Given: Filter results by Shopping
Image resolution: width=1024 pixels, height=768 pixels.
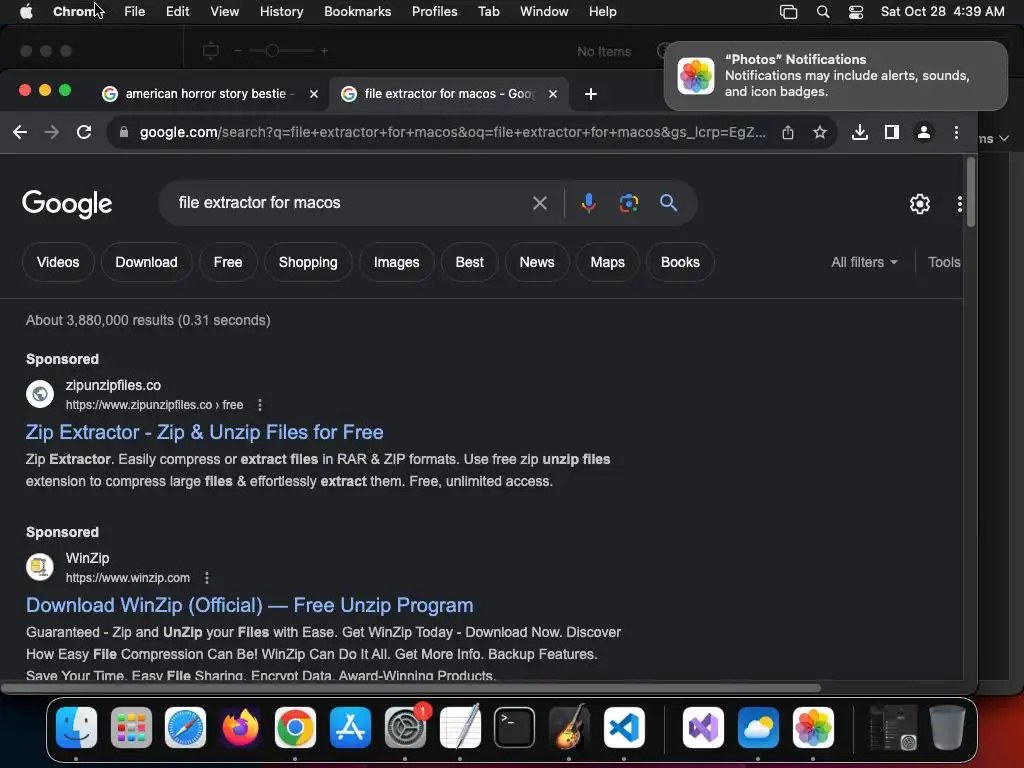Looking at the screenshot, I should (x=308, y=263).
